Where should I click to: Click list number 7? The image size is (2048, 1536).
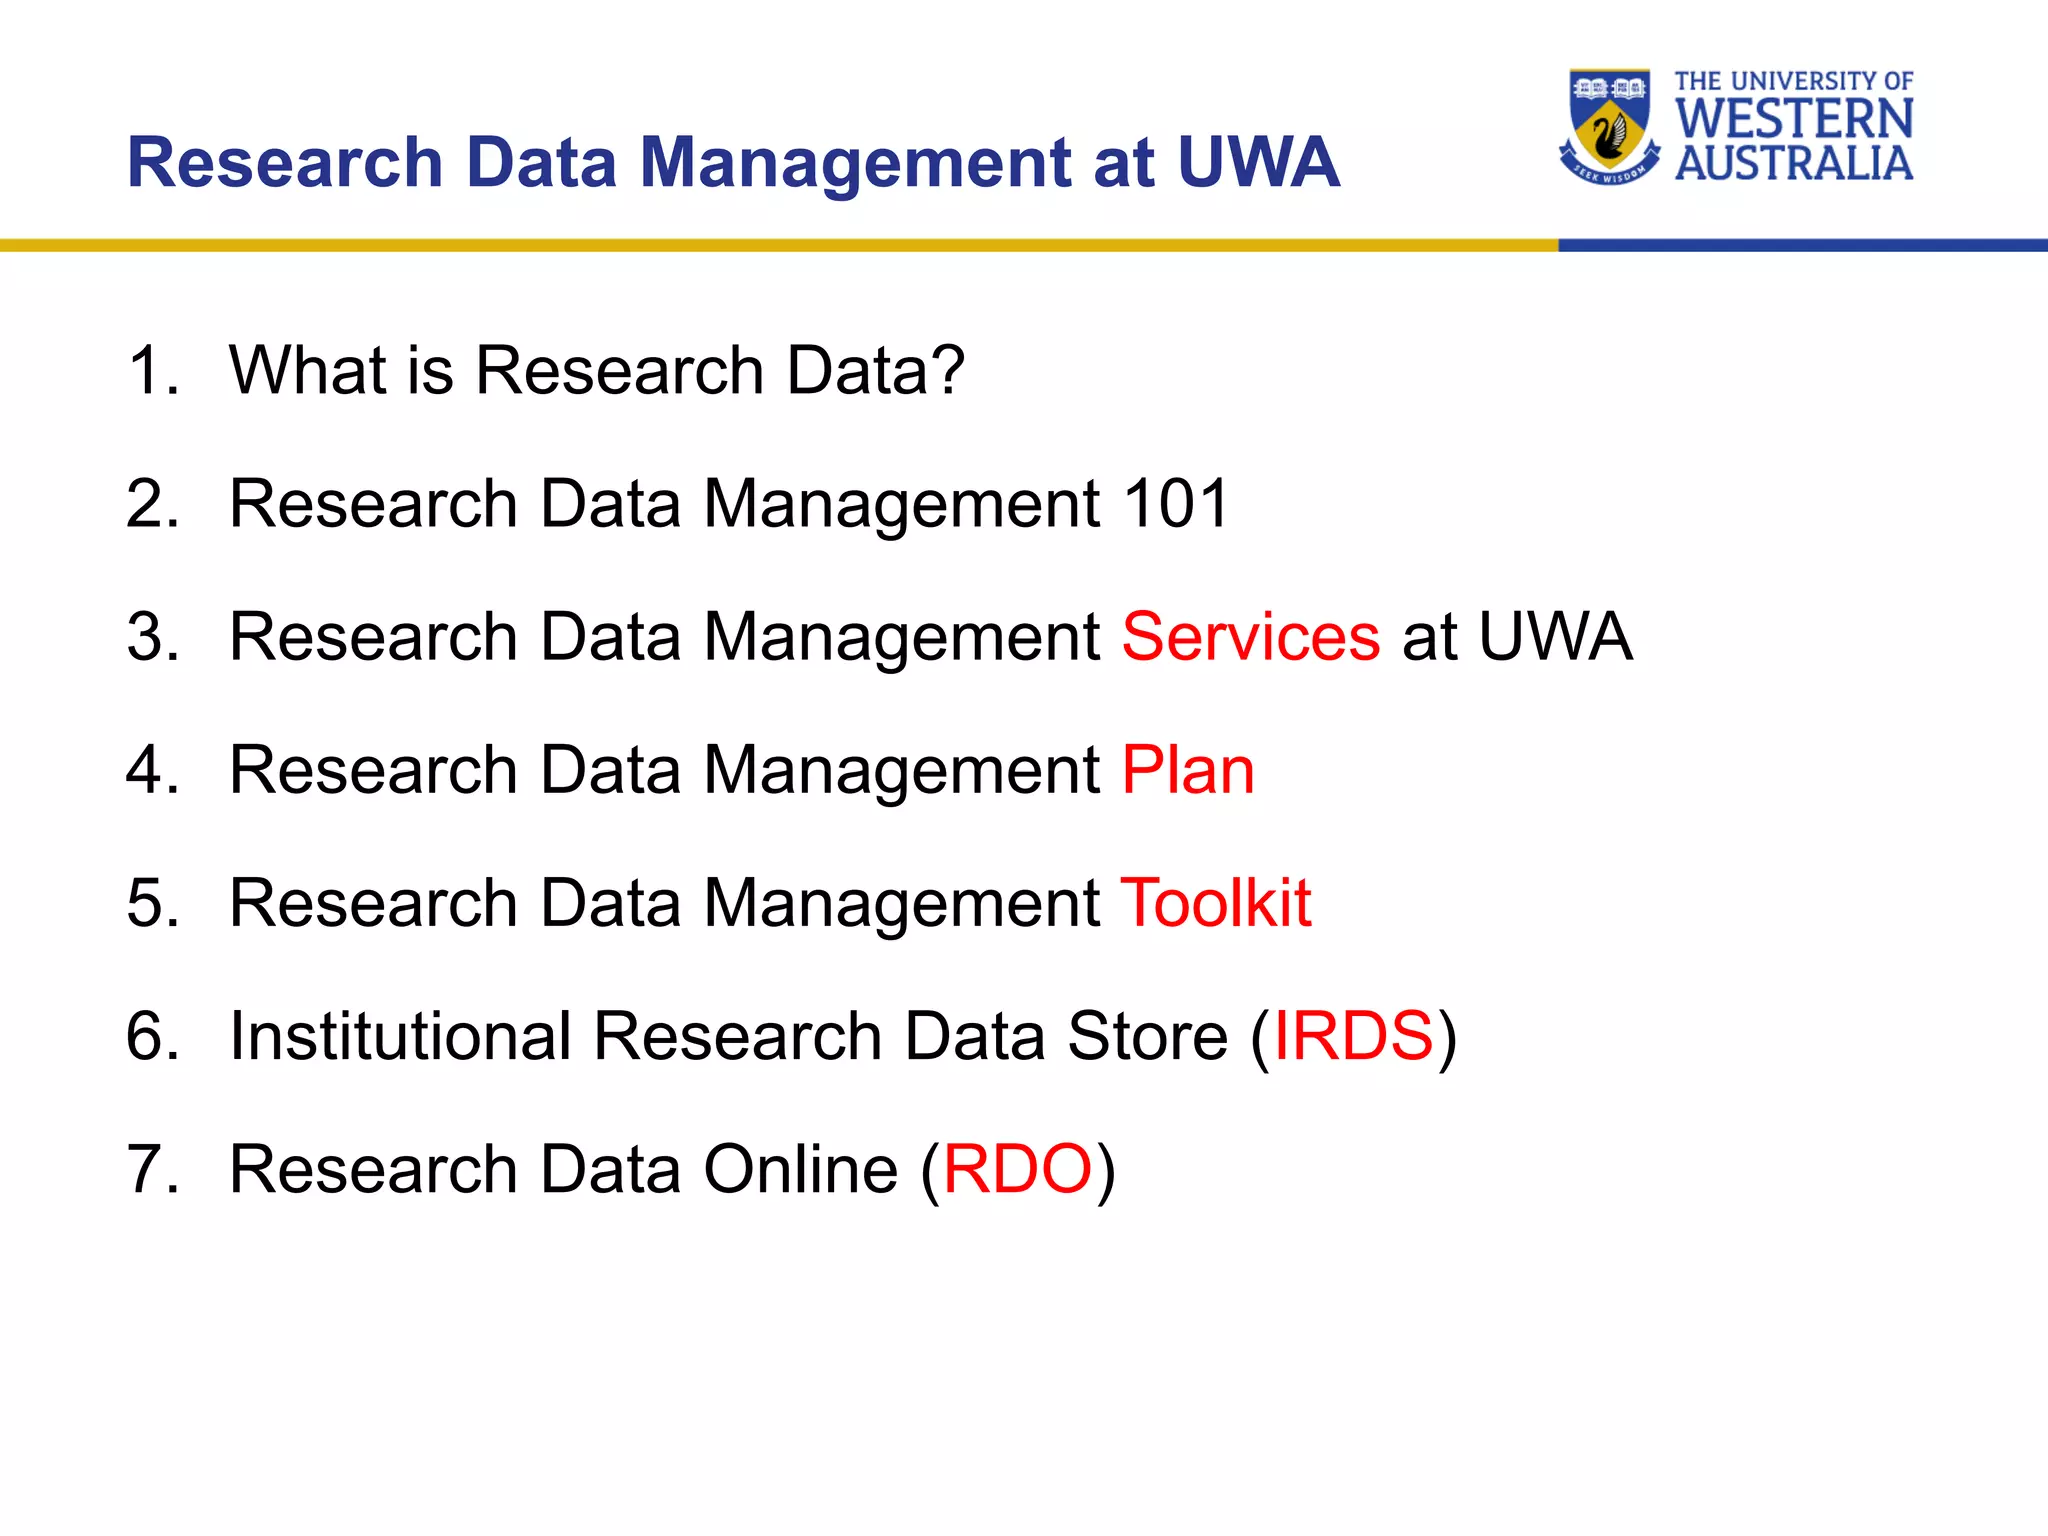(152, 1169)
